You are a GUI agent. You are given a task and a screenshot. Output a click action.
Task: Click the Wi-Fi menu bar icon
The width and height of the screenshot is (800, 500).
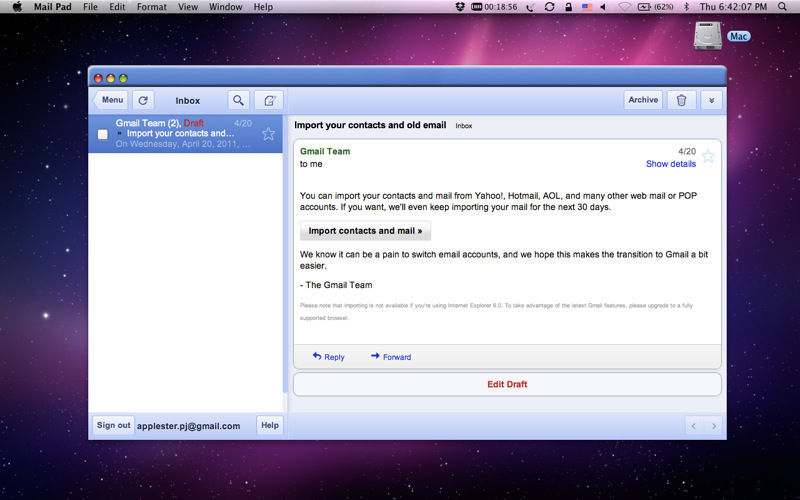(x=624, y=7)
